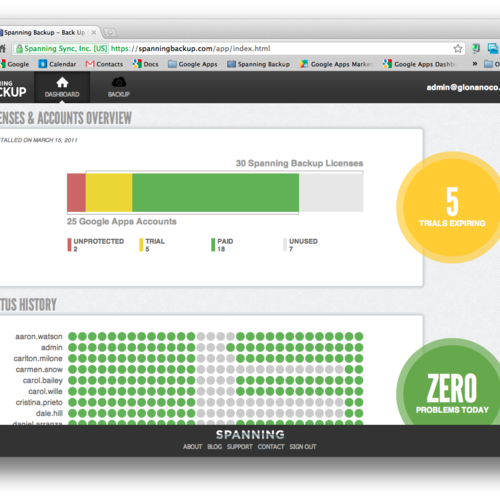Image resolution: width=500 pixels, height=500 pixels.
Task: Click the Sign Out footer link
Action: pos(303,447)
